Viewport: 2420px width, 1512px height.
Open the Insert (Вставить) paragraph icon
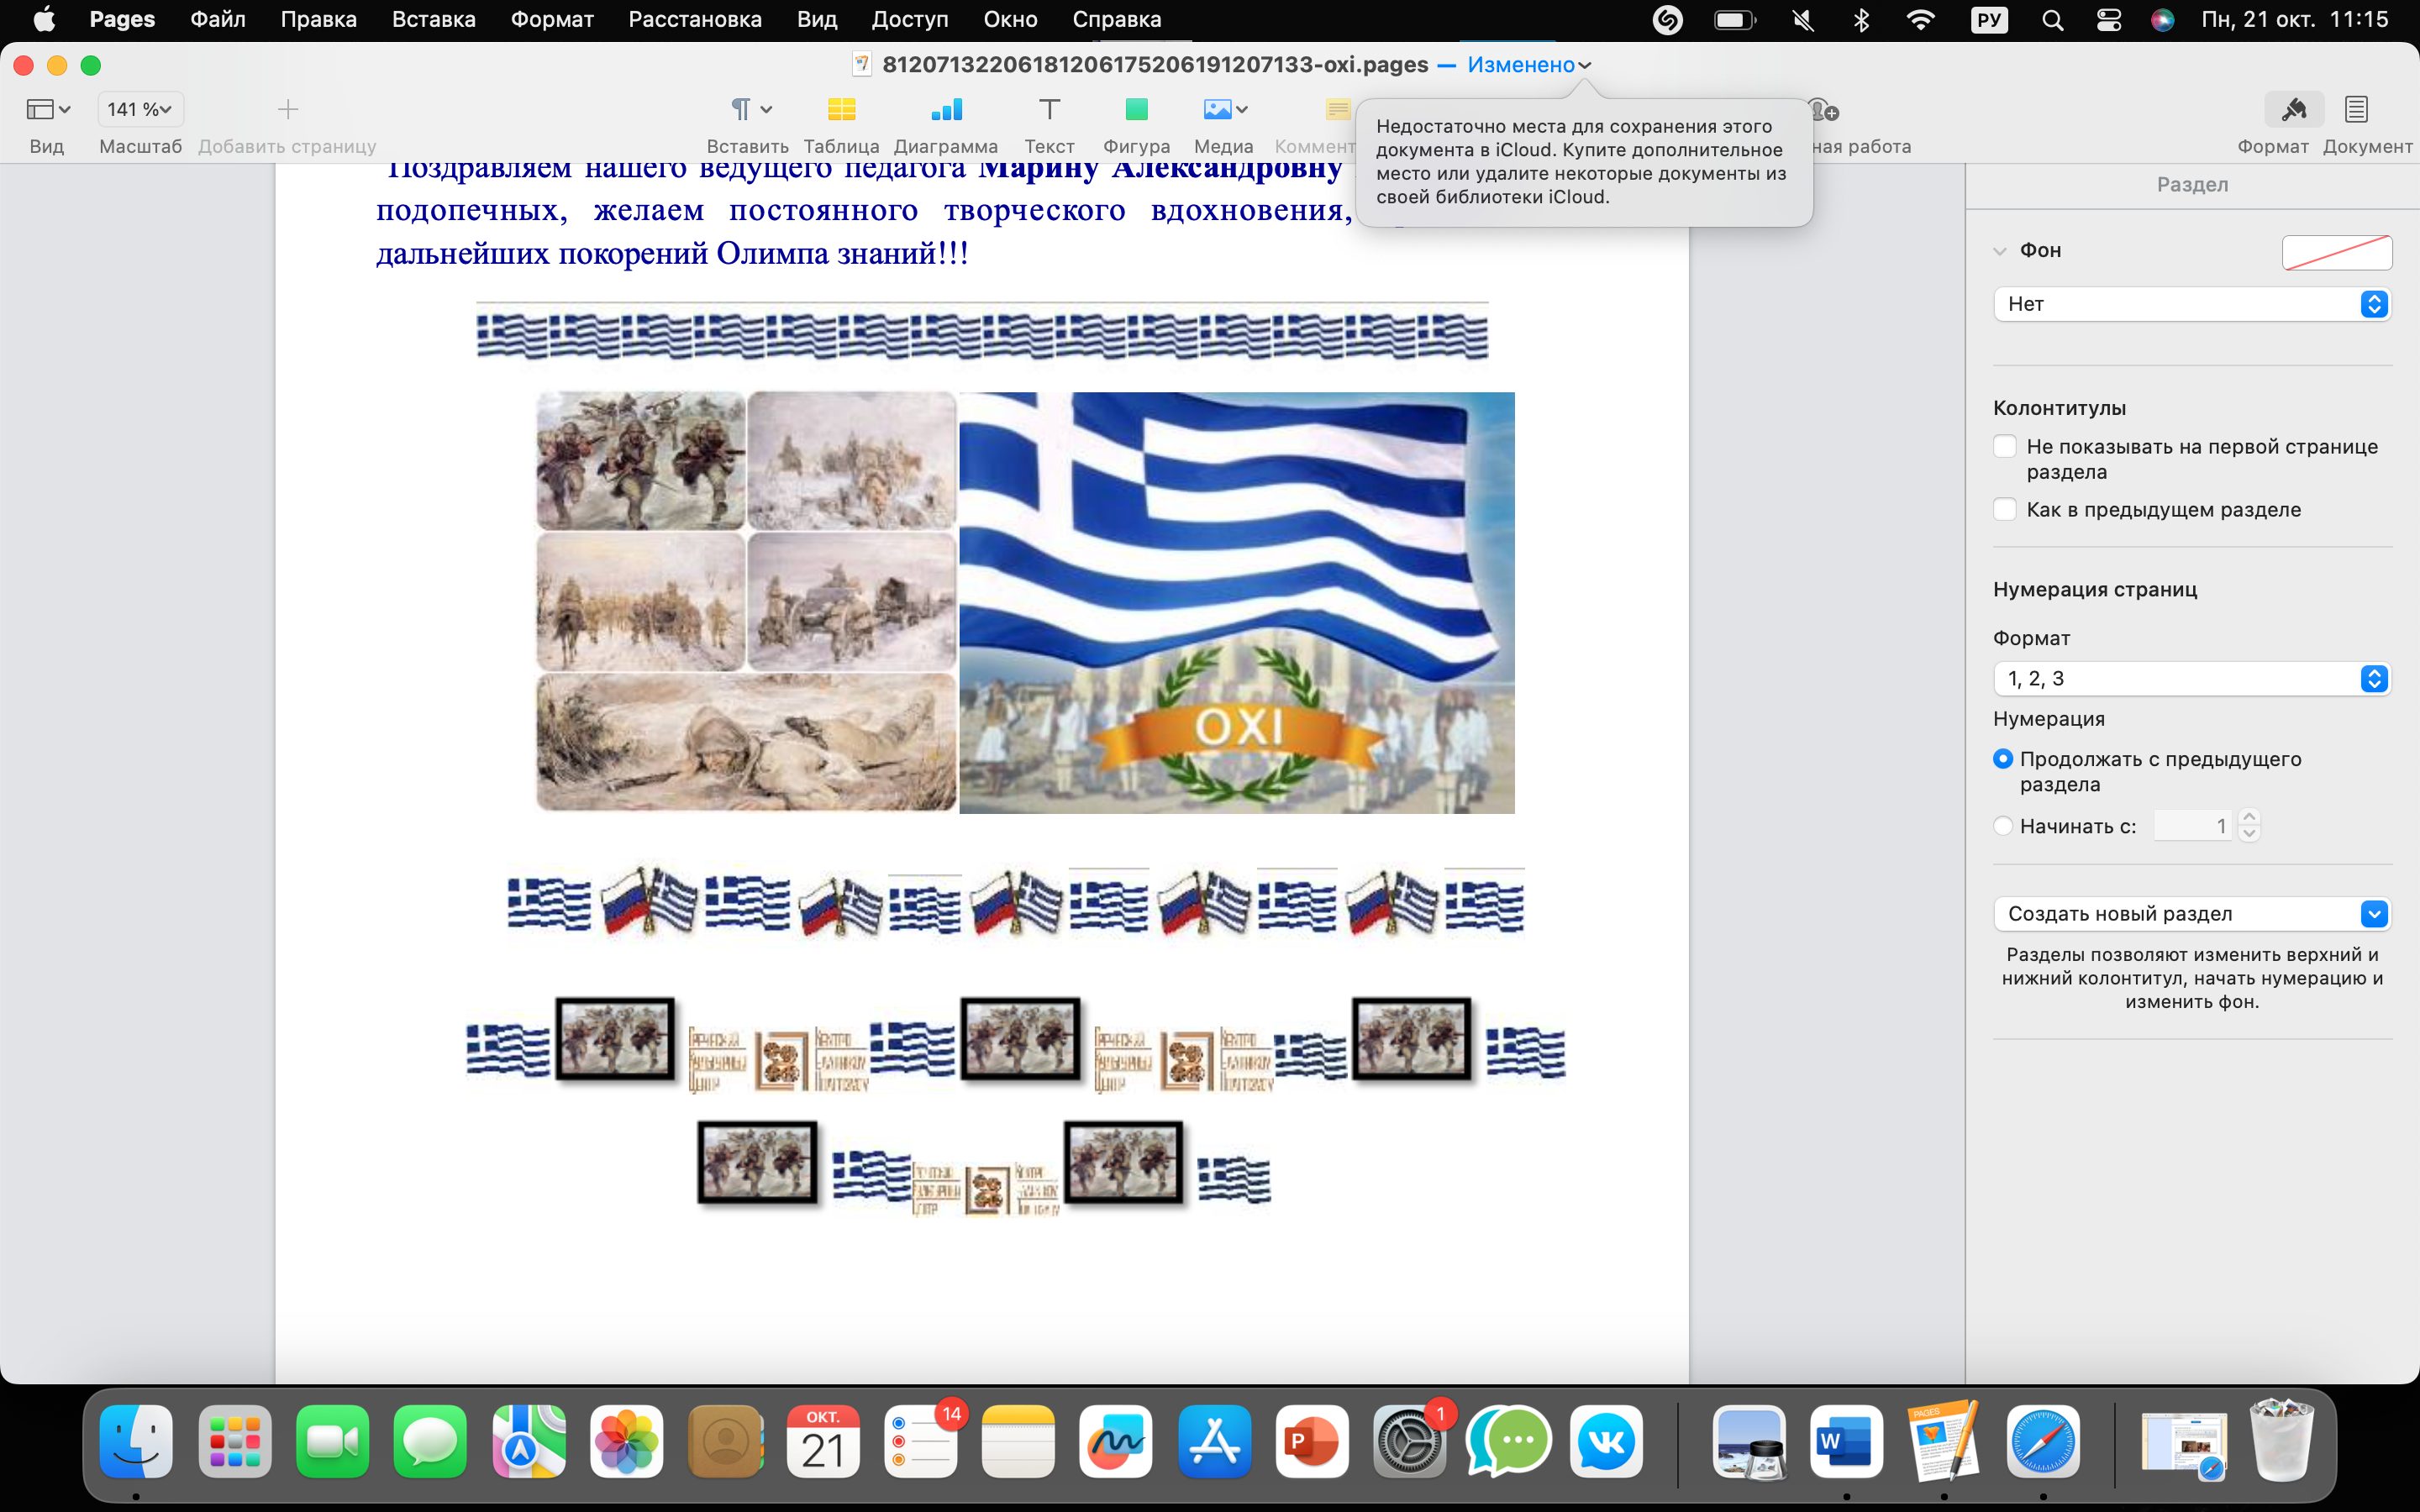(x=740, y=109)
